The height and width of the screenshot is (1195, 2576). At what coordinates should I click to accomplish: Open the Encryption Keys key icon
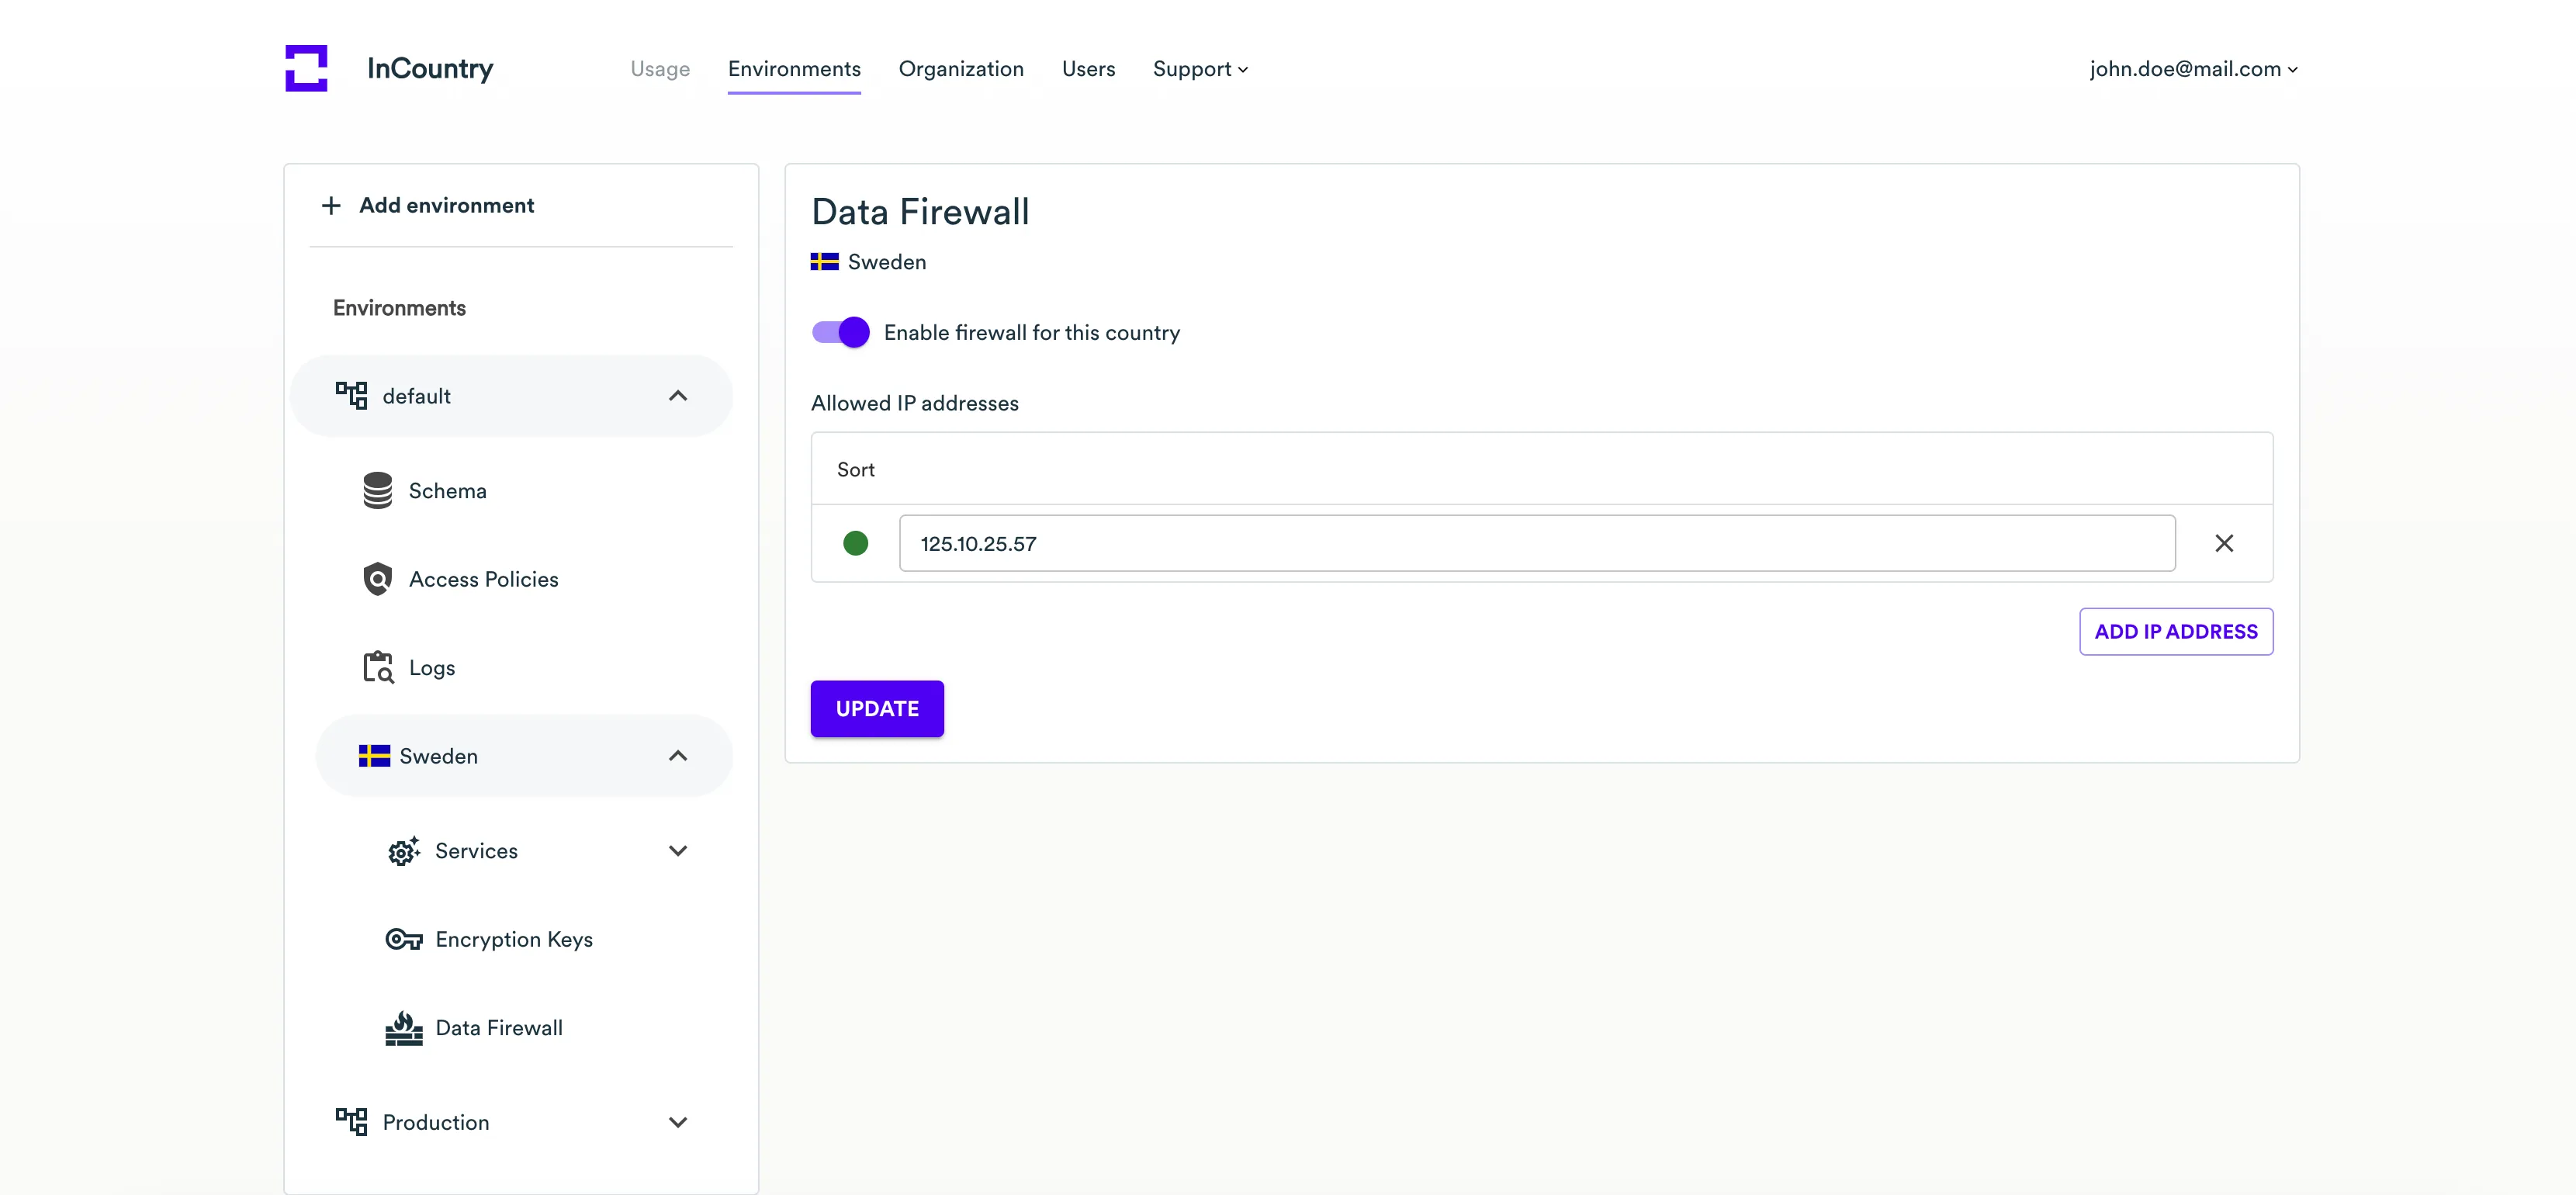tap(403, 939)
